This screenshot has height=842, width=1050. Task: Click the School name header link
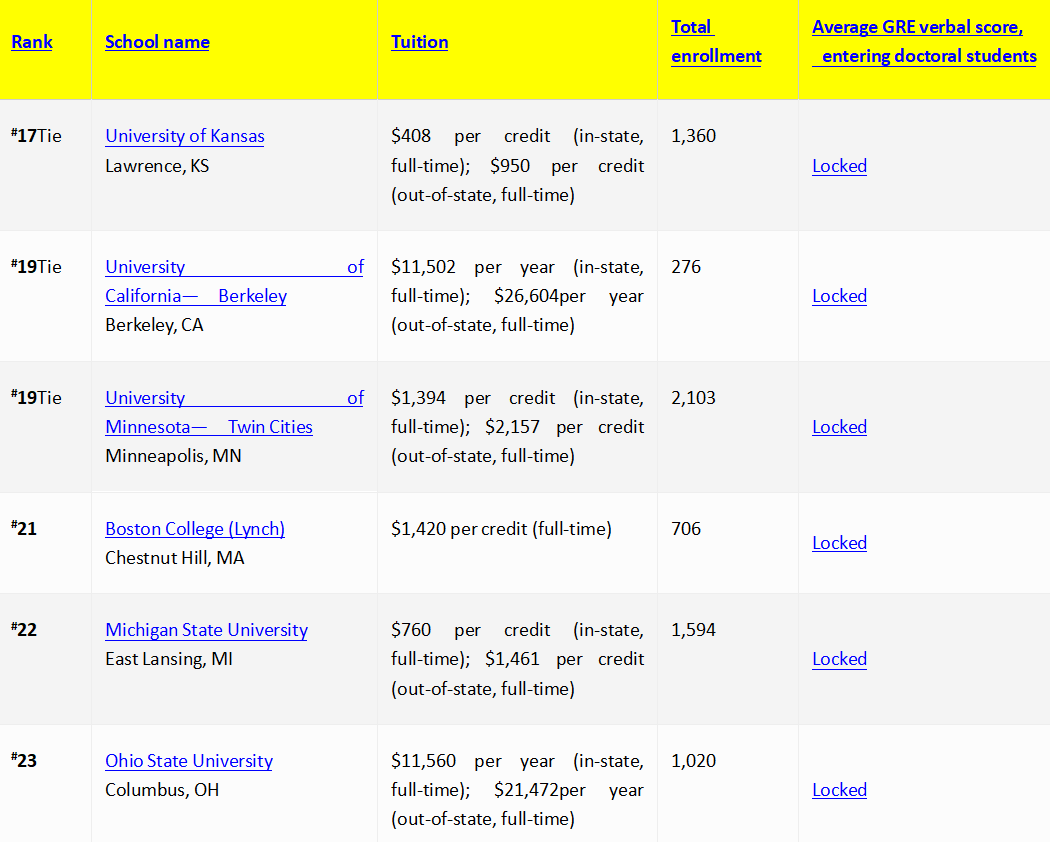click(157, 42)
